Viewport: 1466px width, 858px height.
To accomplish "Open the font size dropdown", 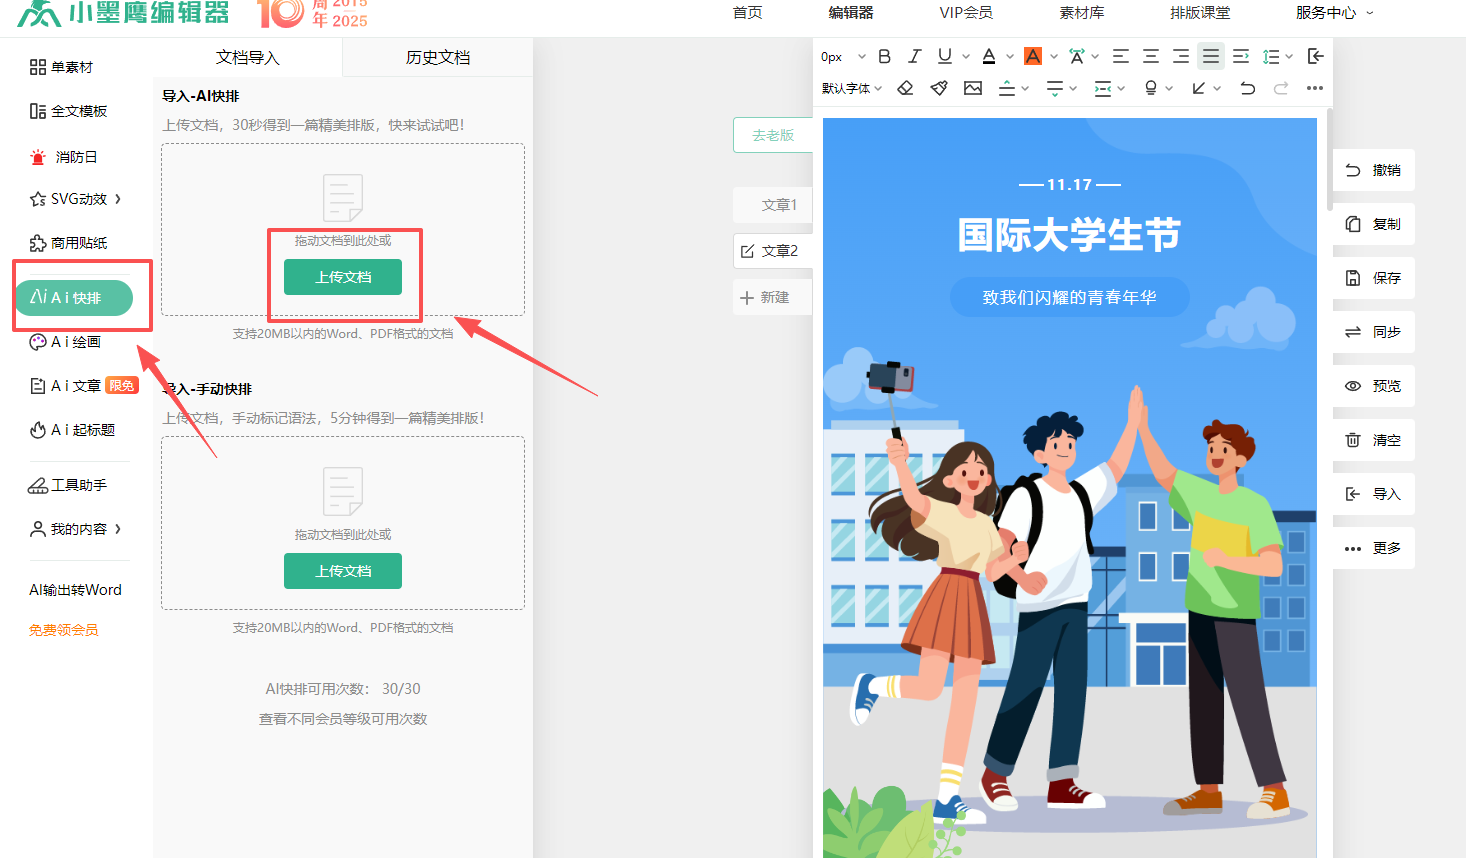I will (x=843, y=57).
